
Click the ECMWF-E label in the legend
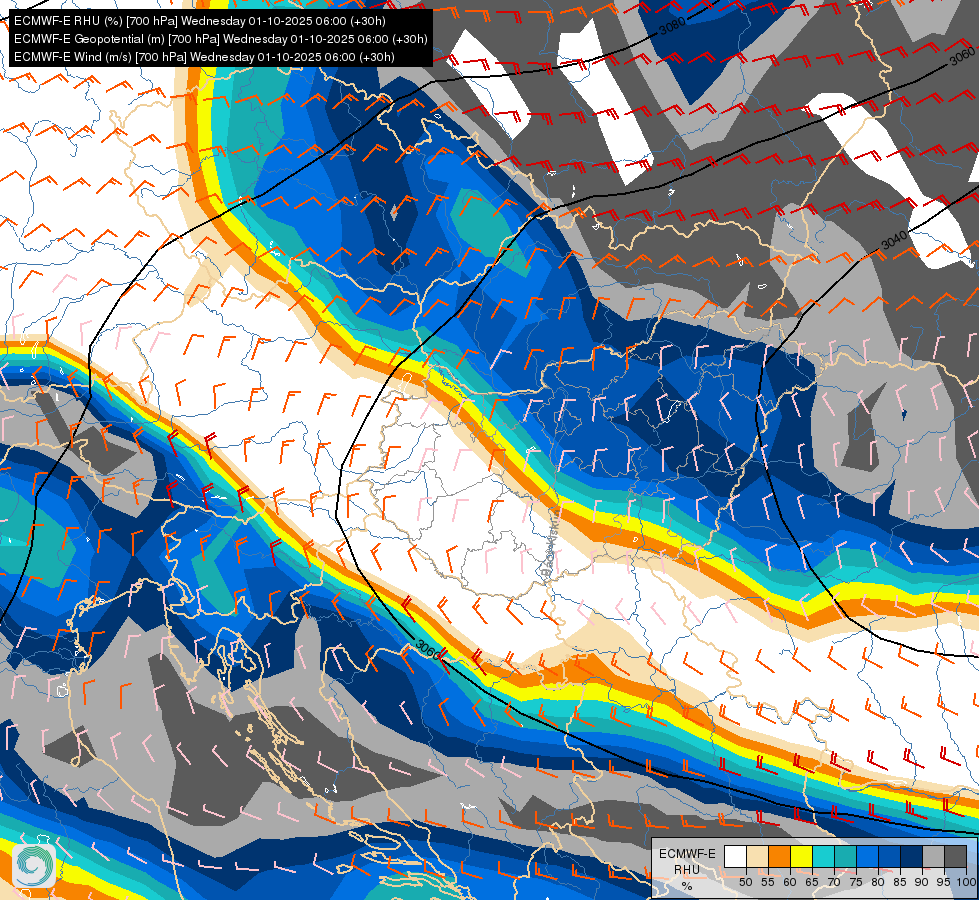tap(687, 854)
